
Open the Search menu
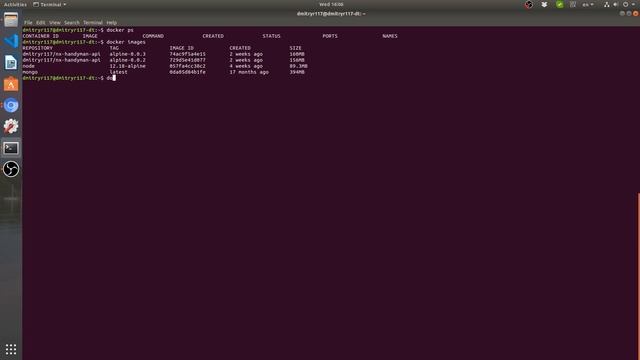[x=72, y=23]
